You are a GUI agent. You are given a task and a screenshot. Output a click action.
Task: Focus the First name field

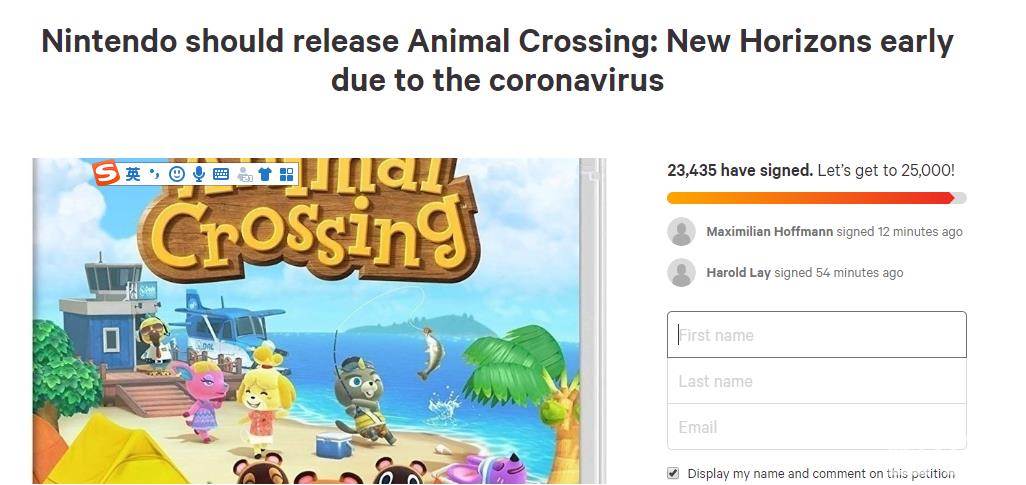(816, 335)
